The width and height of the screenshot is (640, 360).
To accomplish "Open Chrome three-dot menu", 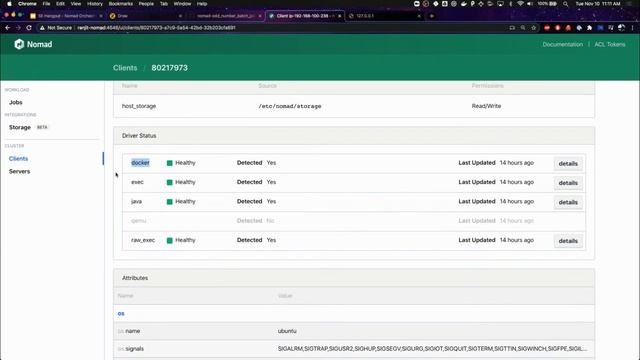I will click(633, 28).
